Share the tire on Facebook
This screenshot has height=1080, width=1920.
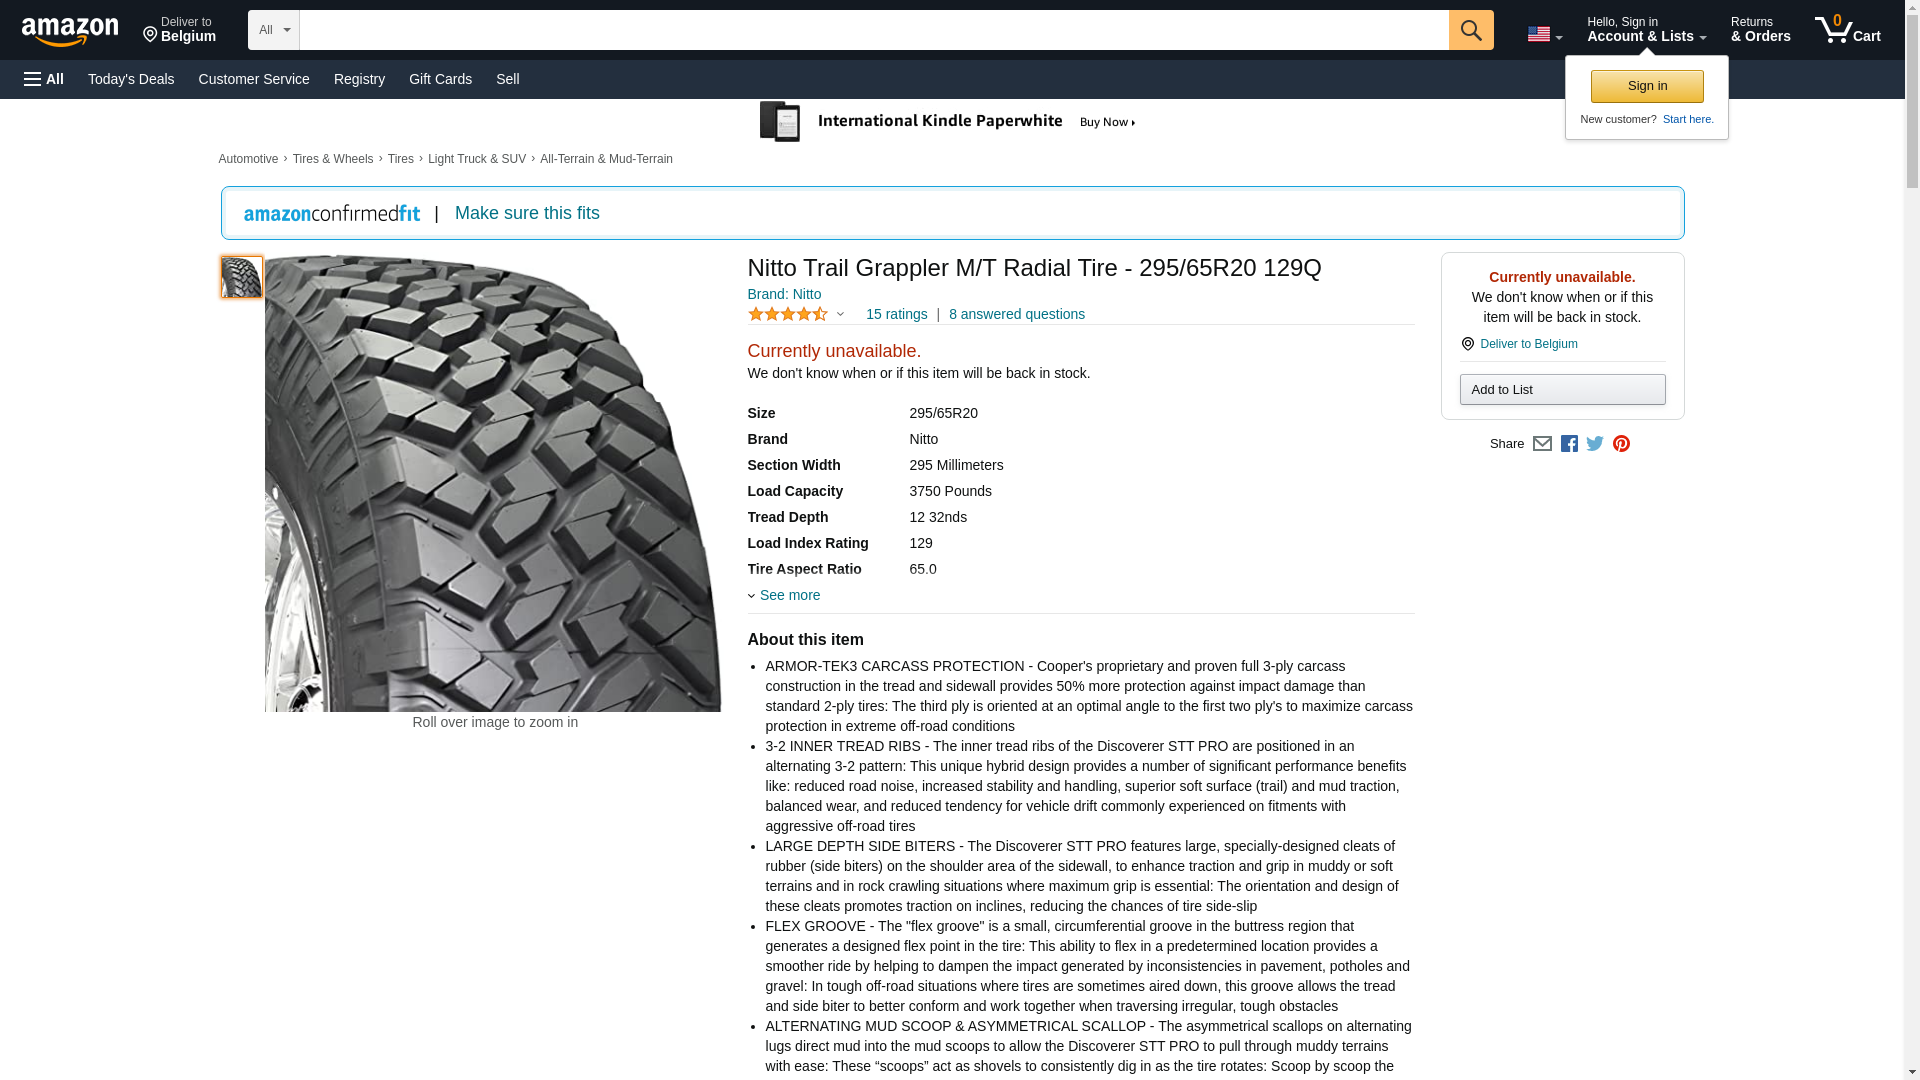coord(1569,444)
